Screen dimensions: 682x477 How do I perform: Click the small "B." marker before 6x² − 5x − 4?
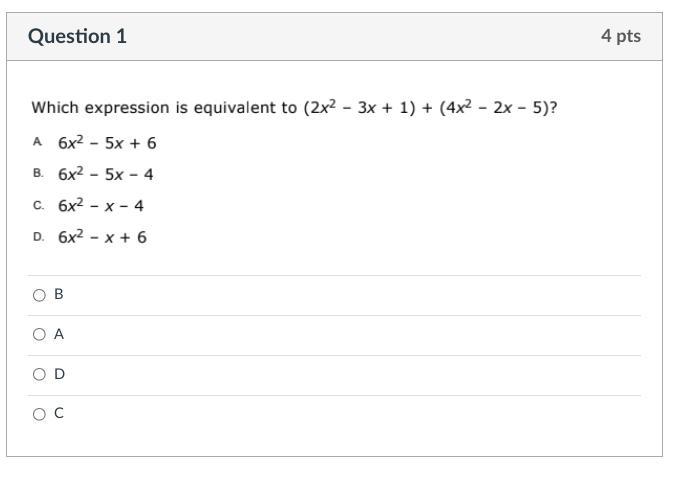[x=38, y=174]
